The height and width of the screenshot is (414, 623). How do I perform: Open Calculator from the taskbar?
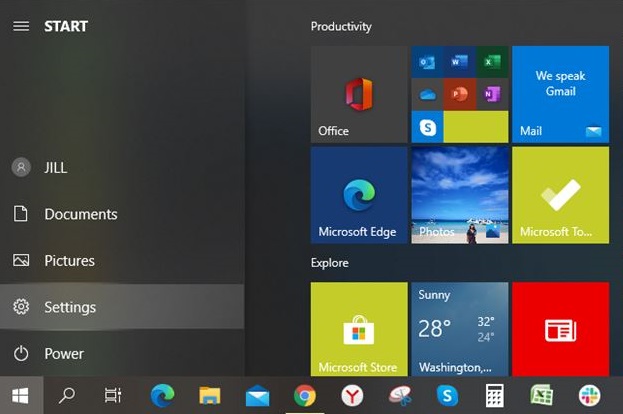495,395
